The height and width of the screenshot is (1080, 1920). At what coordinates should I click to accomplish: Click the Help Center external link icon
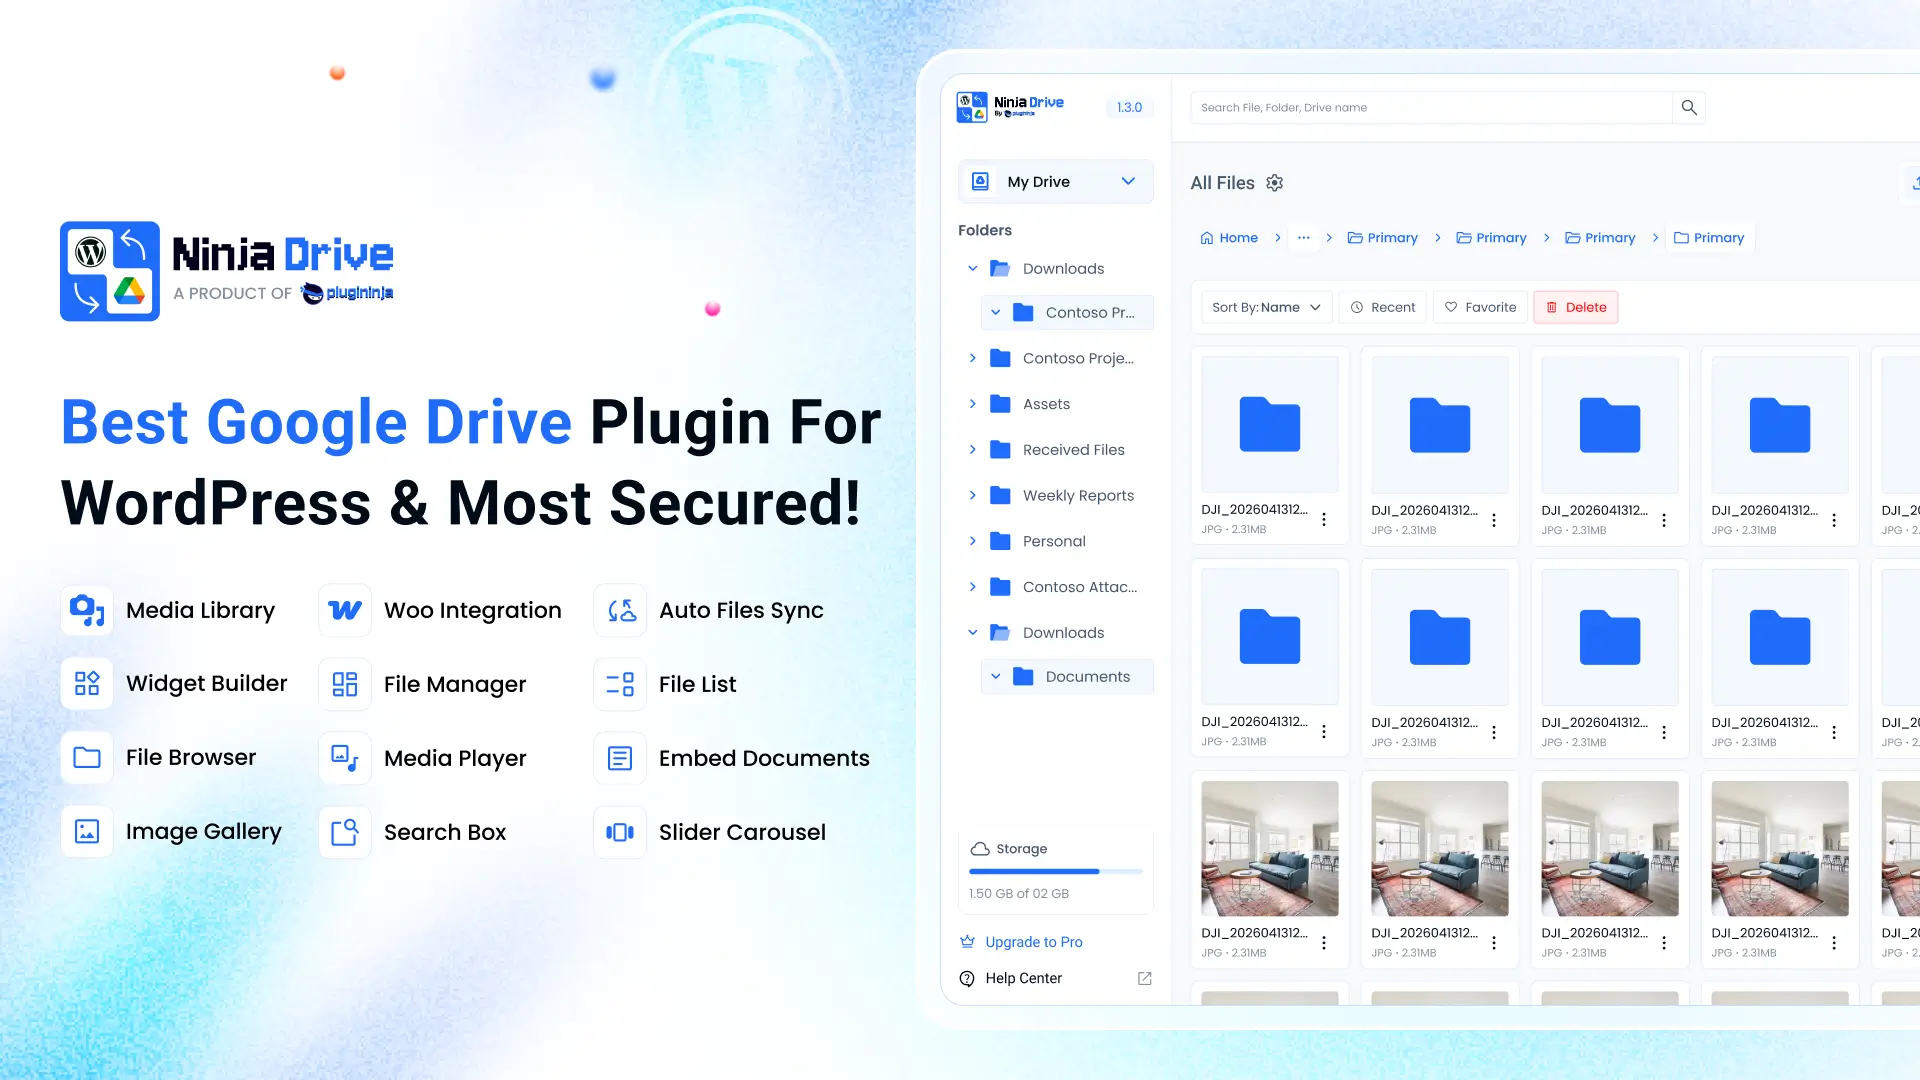pyautogui.click(x=1145, y=978)
